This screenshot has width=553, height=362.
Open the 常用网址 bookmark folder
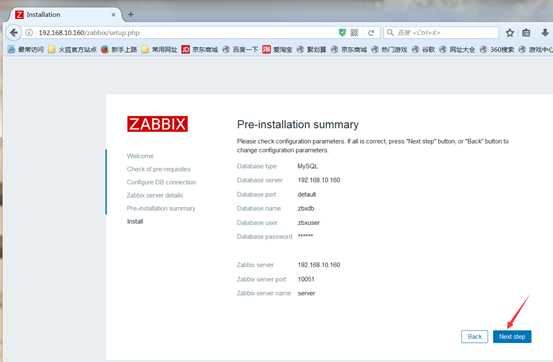click(159, 50)
